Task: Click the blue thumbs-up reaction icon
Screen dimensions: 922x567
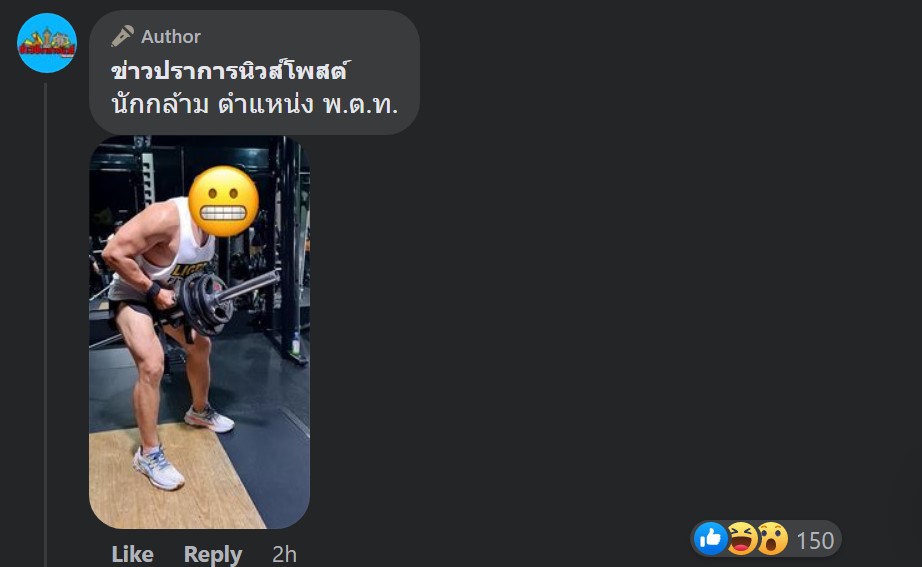Action: [710, 538]
